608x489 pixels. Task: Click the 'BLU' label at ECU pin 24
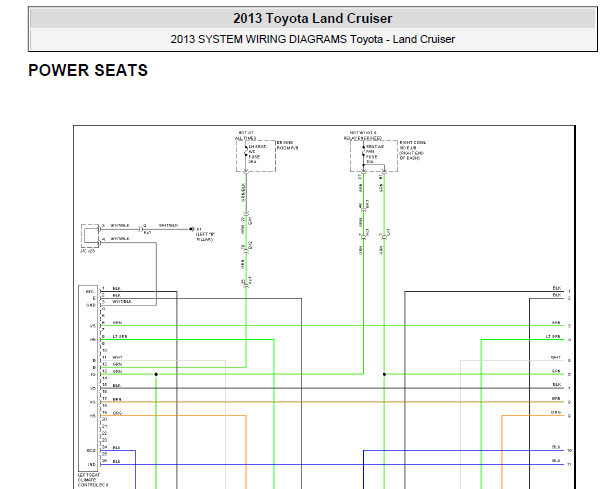coord(116,448)
